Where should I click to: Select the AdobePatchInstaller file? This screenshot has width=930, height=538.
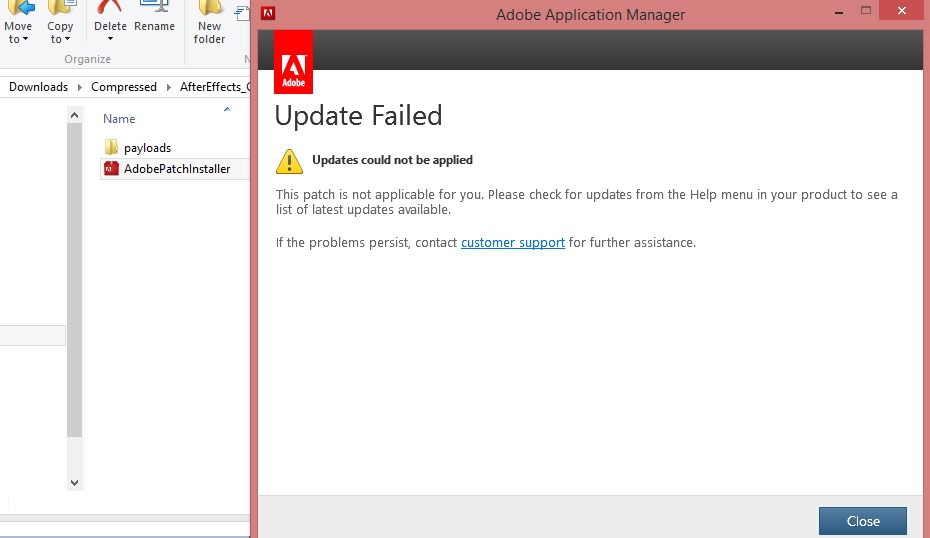coord(177,169)
